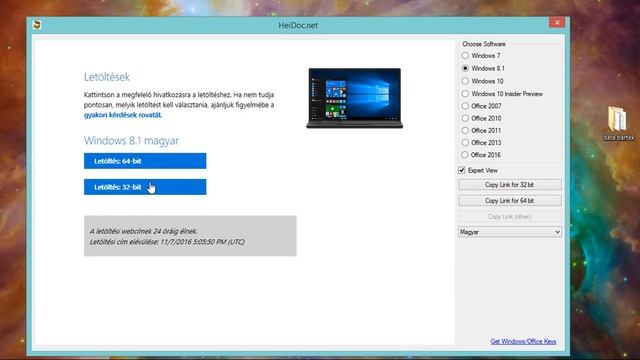Image resolution: width=640 pixels, height=360 pixels.
Task: Click the link expiry notice text
Action: pyautogui.click(x=167, y=236)
